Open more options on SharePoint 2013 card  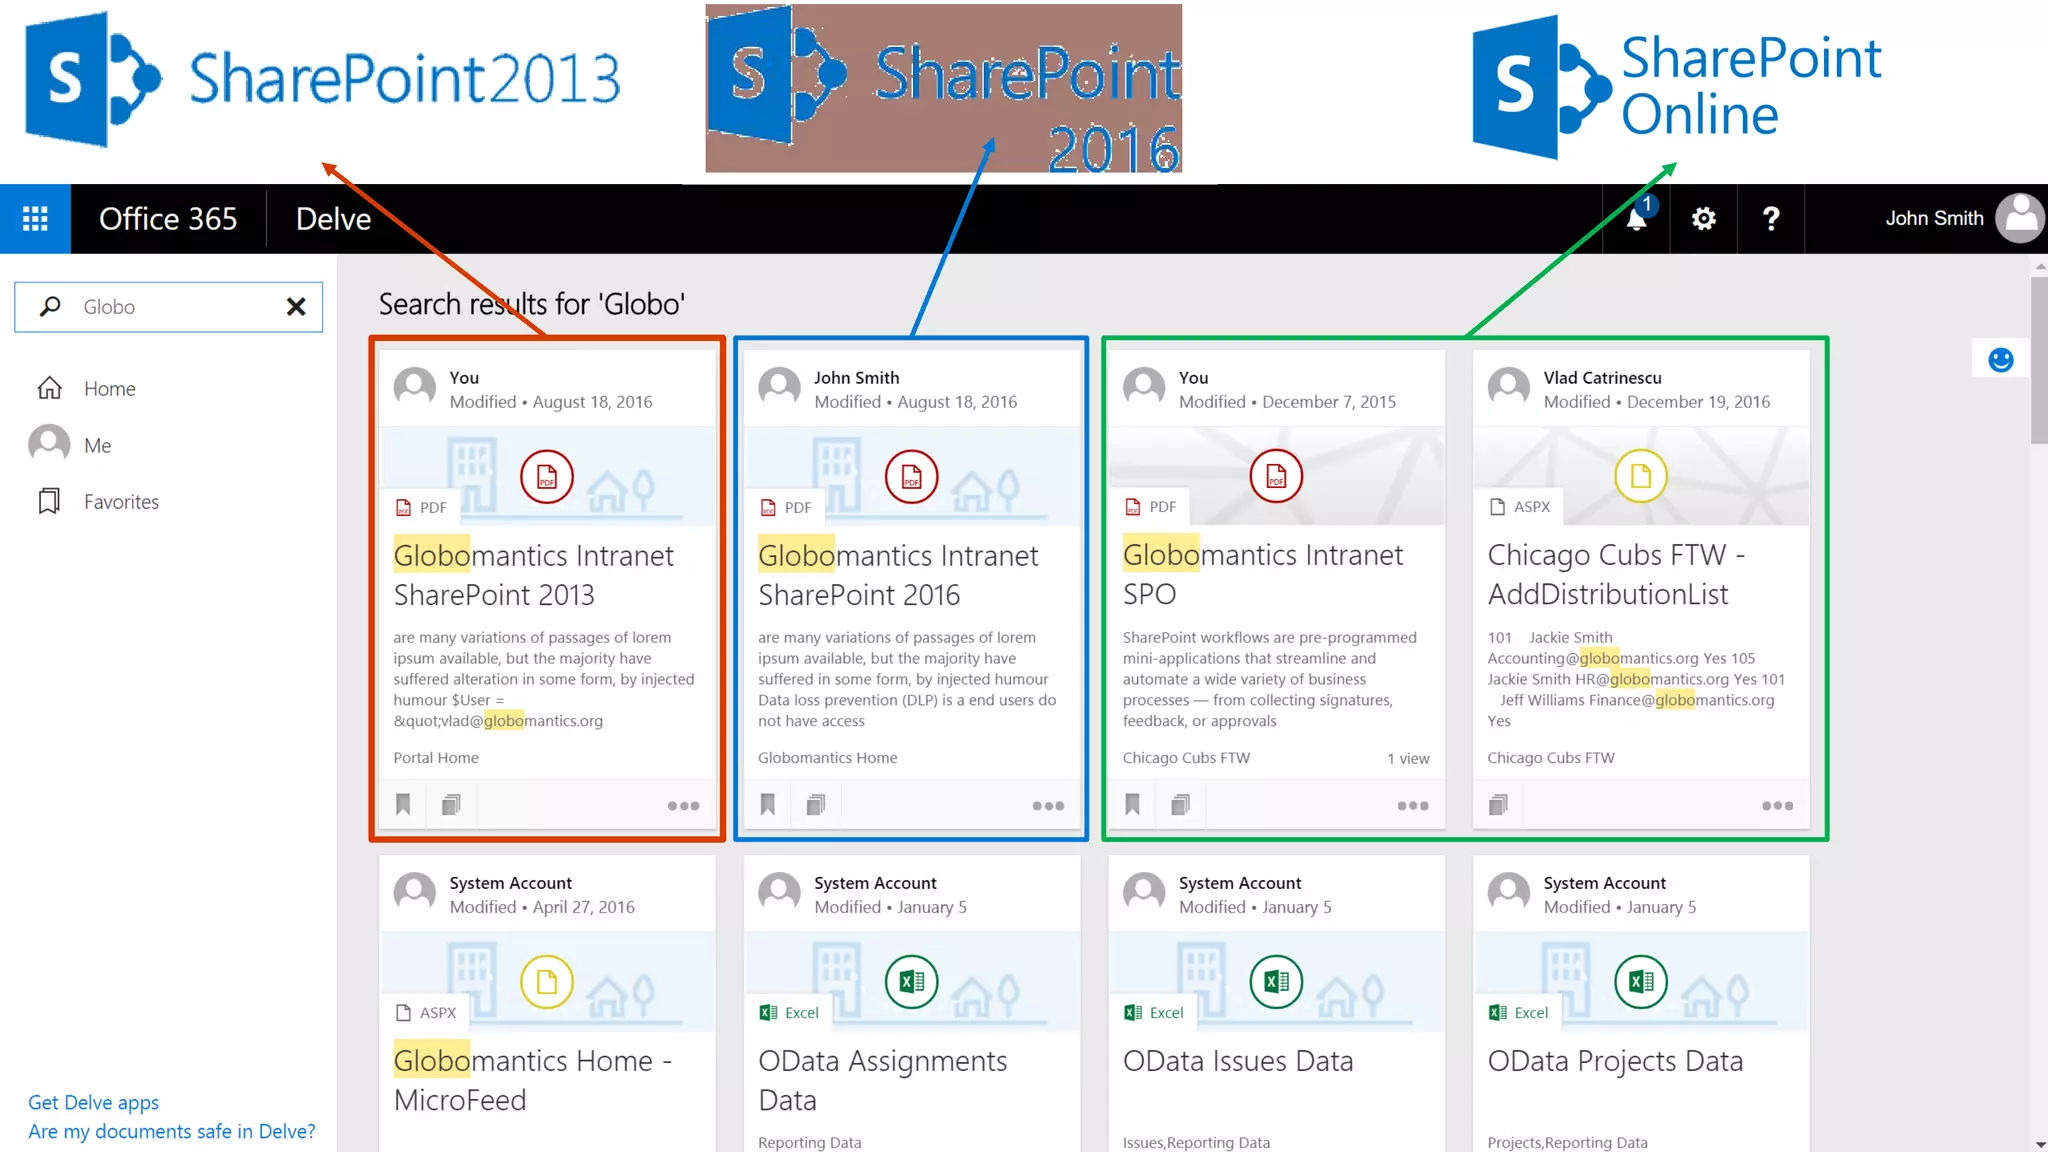683,806
